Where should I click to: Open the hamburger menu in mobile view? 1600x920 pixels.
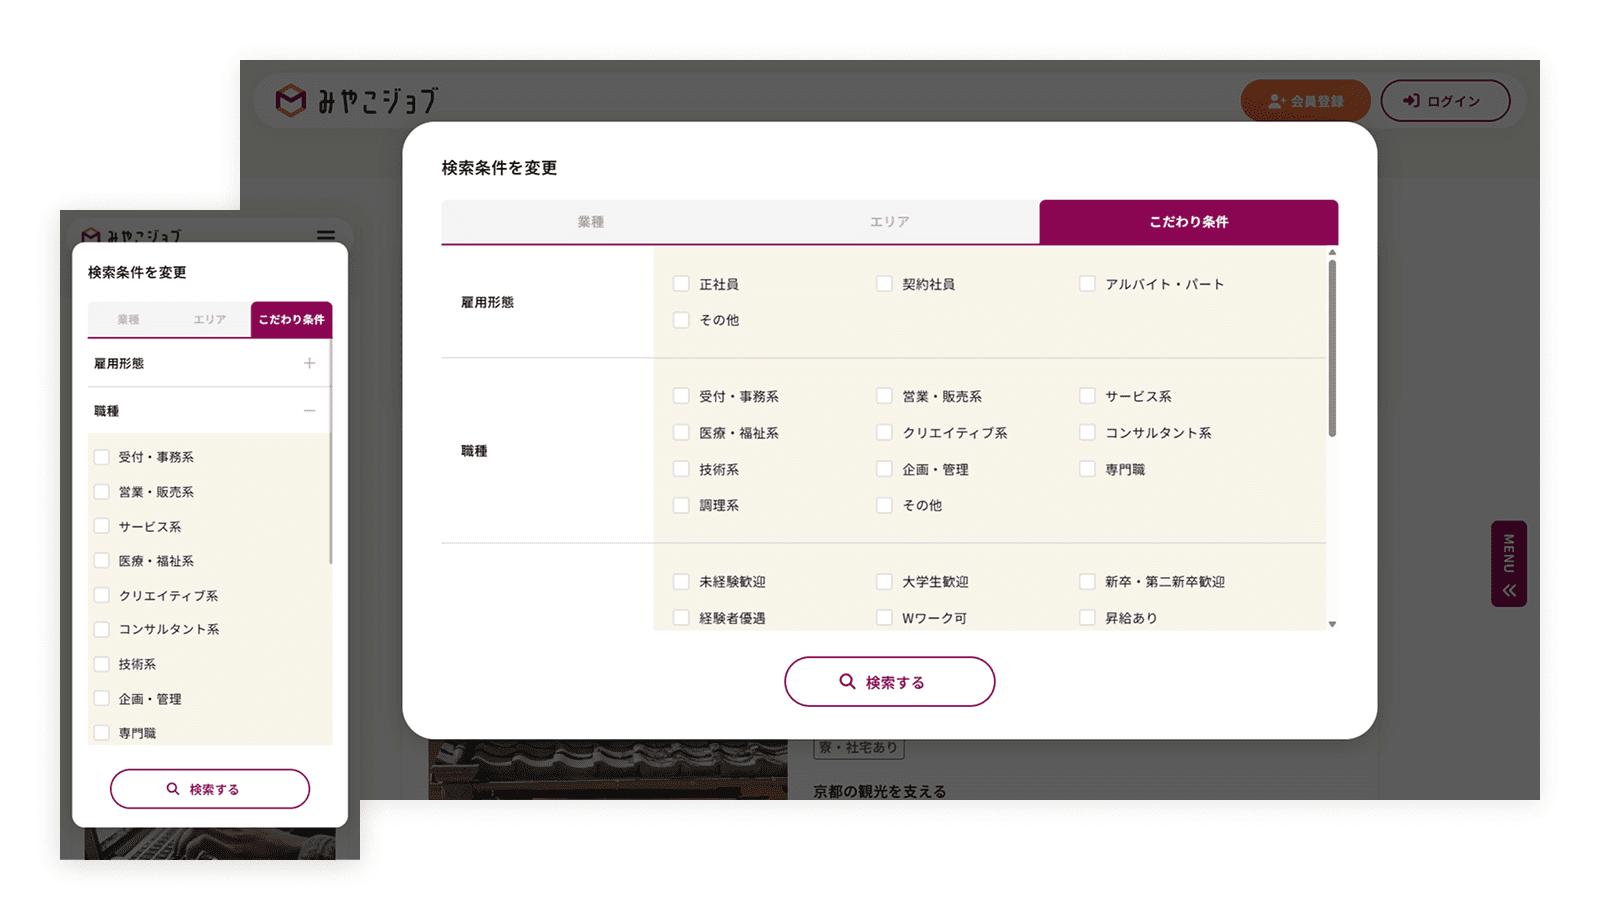coord(326,235)
